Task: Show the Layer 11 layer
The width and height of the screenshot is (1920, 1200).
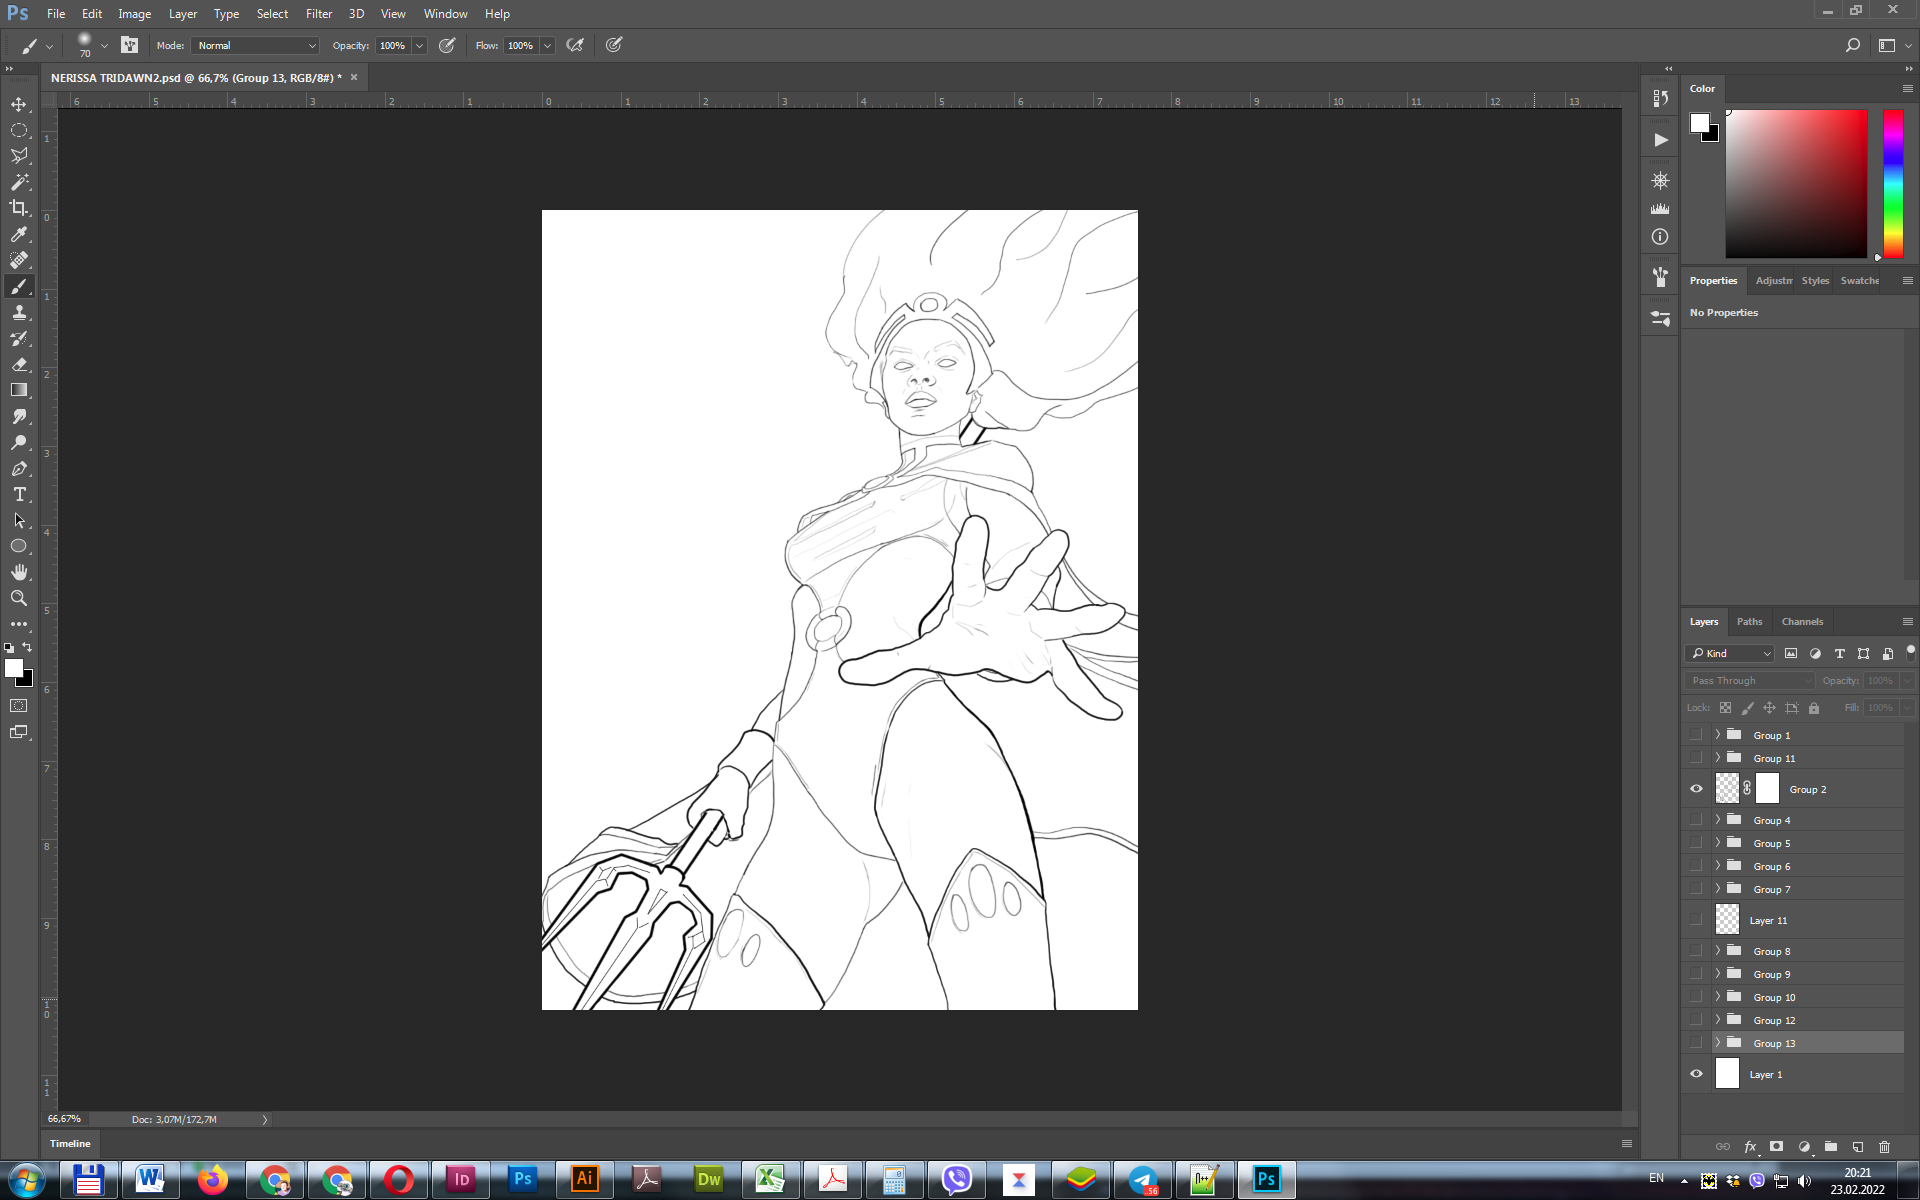Action: (x=1696, y=920)
